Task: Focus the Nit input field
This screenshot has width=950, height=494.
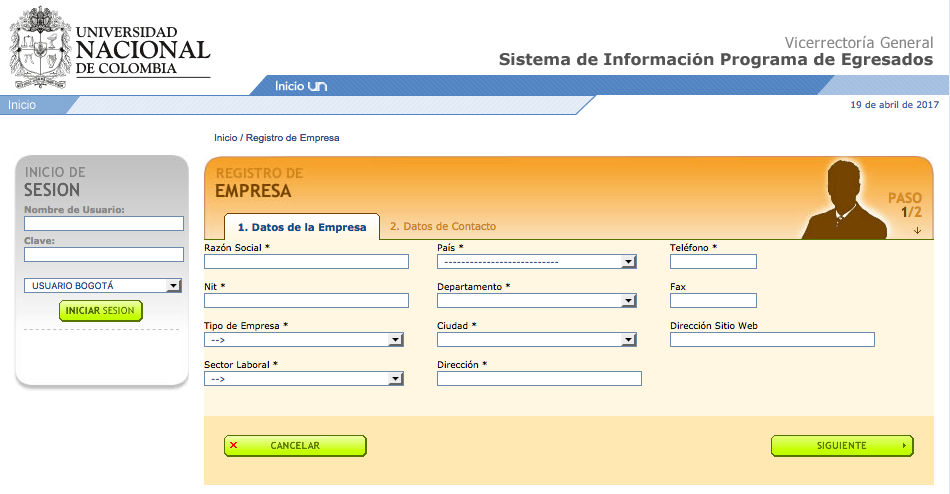Action: click(306, 300)
